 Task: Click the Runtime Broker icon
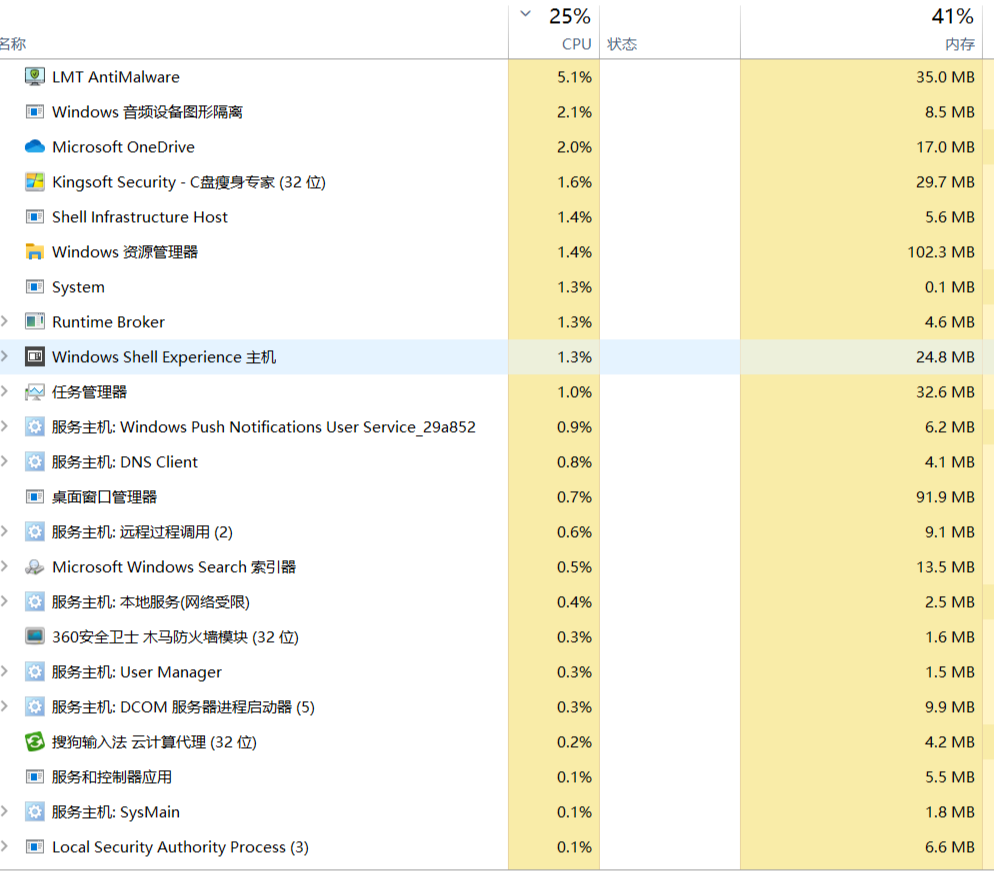pos(35,321)
